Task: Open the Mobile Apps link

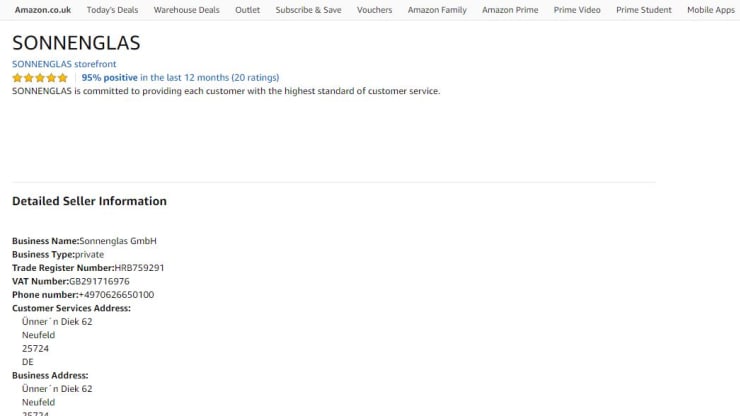Action: click(x=710, y=10)
